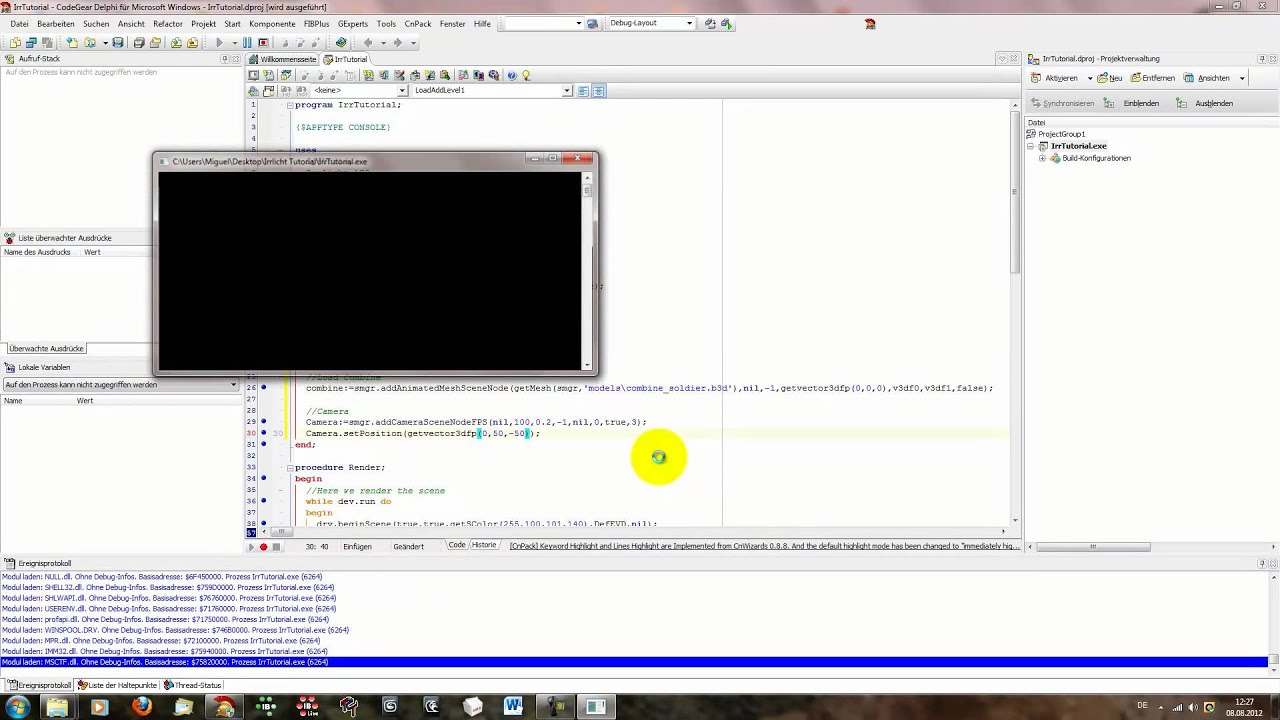The height and width of the screenshot is (720, 1280).
Task: Click the first icon of the main toolbar
Action: point(15,43)
